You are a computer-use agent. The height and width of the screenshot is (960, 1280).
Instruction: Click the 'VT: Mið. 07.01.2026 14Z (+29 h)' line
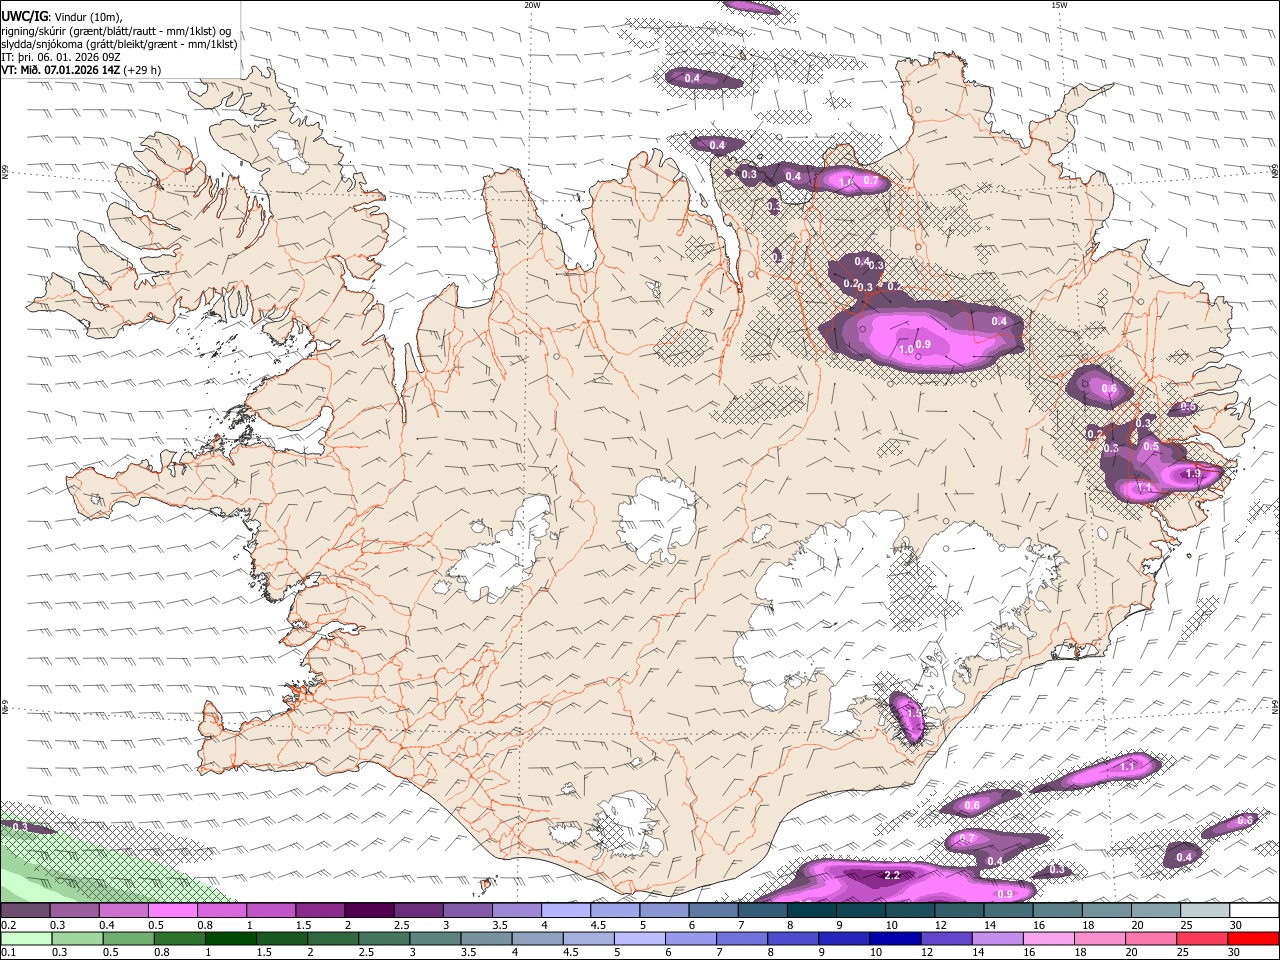(81, 70)
